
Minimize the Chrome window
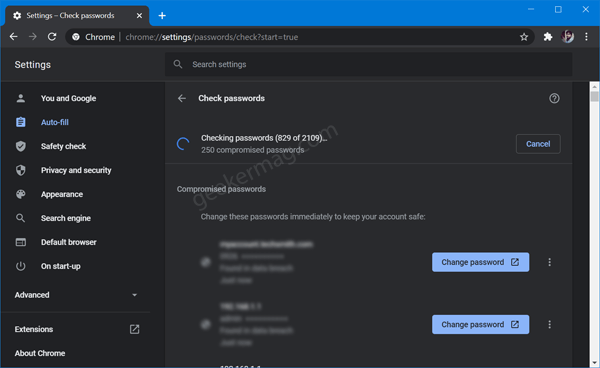pyautogui.click(x=531, y=9)
